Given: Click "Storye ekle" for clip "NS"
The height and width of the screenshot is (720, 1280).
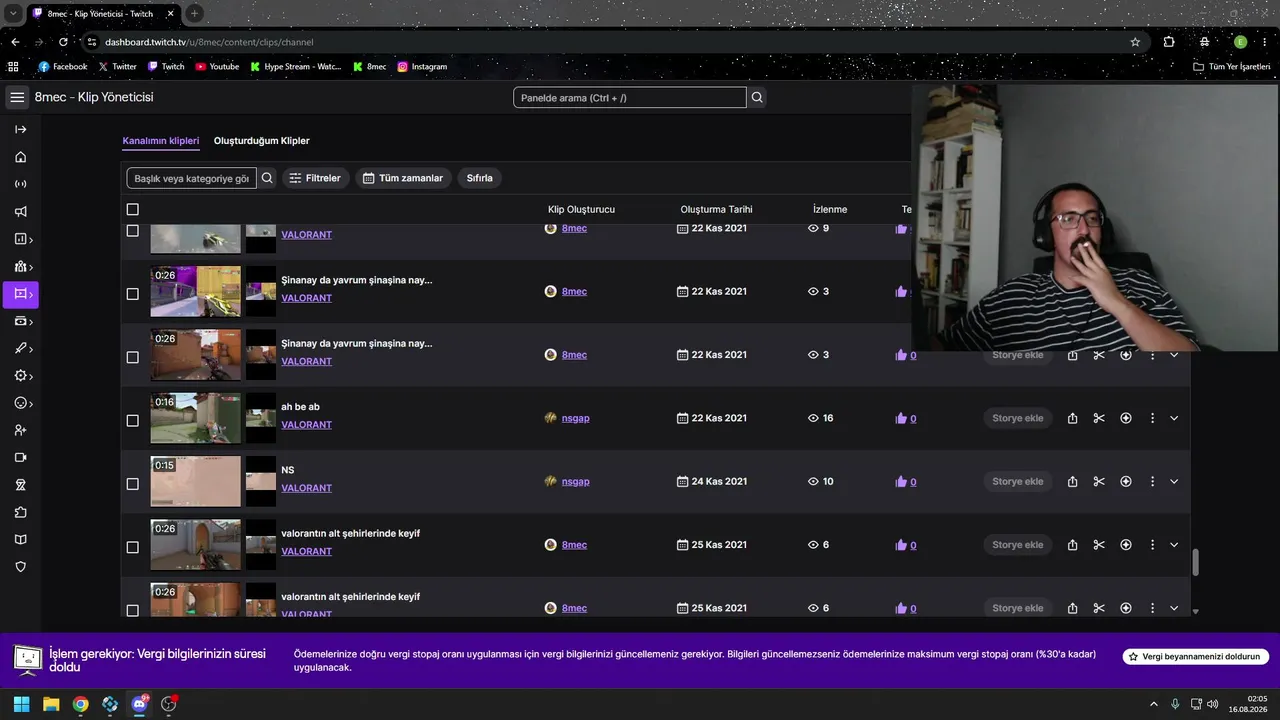Looking at the screenshot, I should pyautogui.click(x=1018, y=481).
